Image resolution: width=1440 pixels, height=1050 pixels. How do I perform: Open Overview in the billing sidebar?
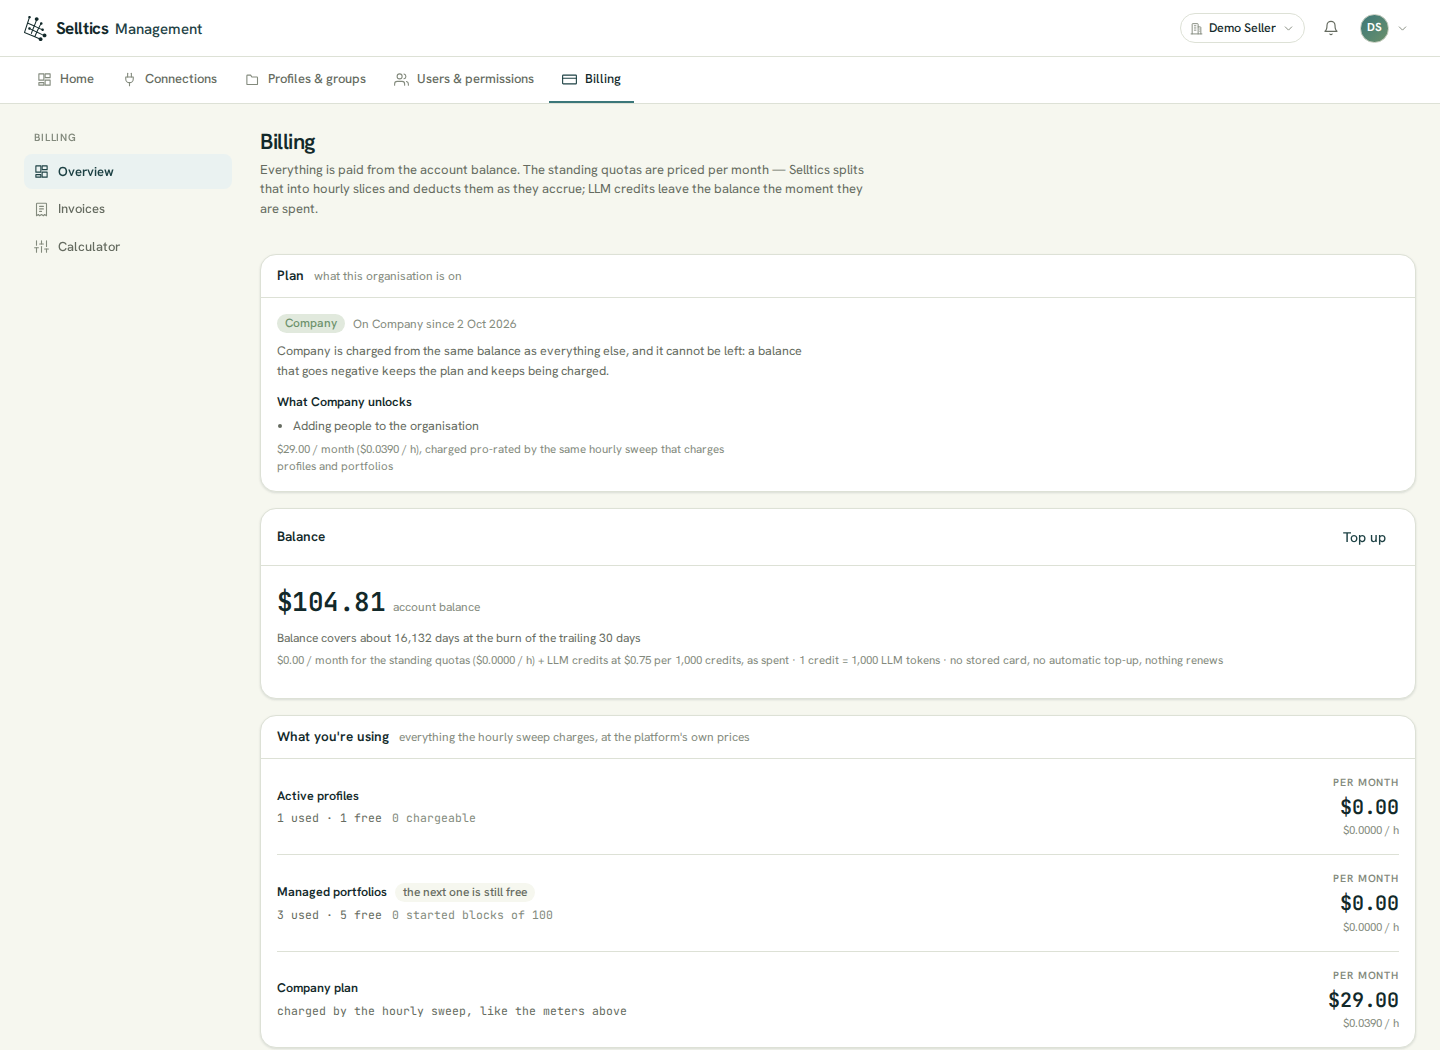click(x=128, y=172)
